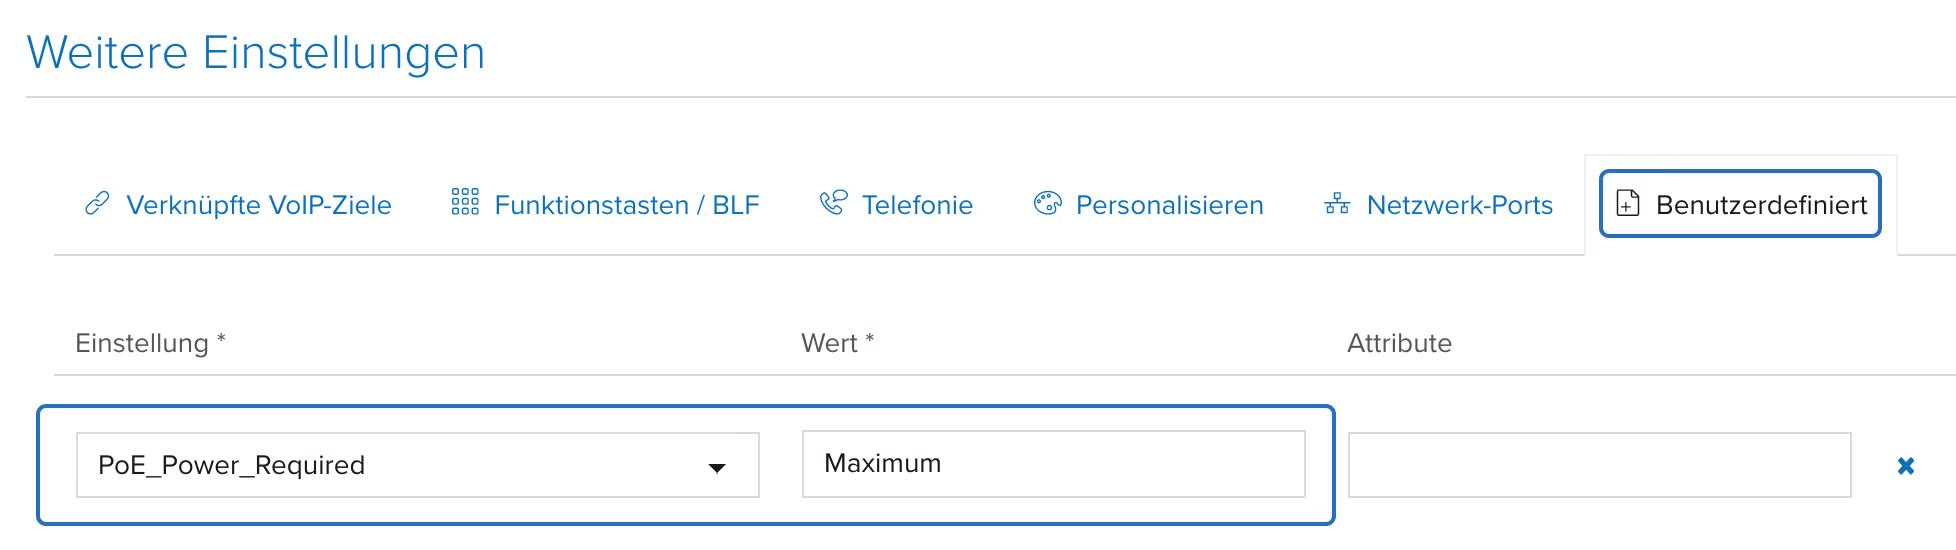
Task: Open the PoE_Power_Required setting dropdown
Action: coord(400,465)
